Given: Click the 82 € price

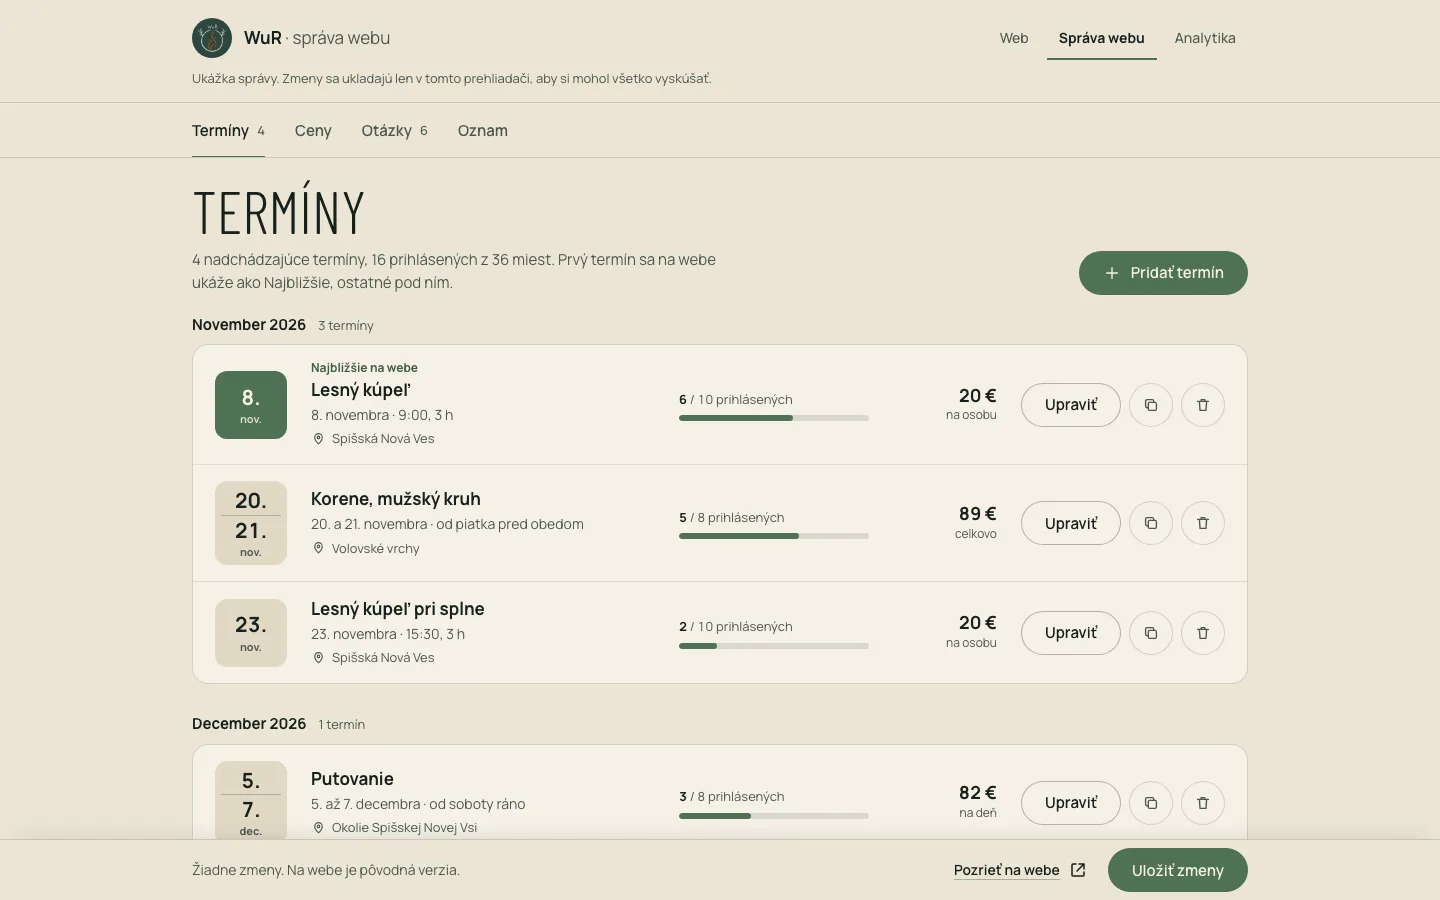Looking at the screenshot, I should 978,793.
